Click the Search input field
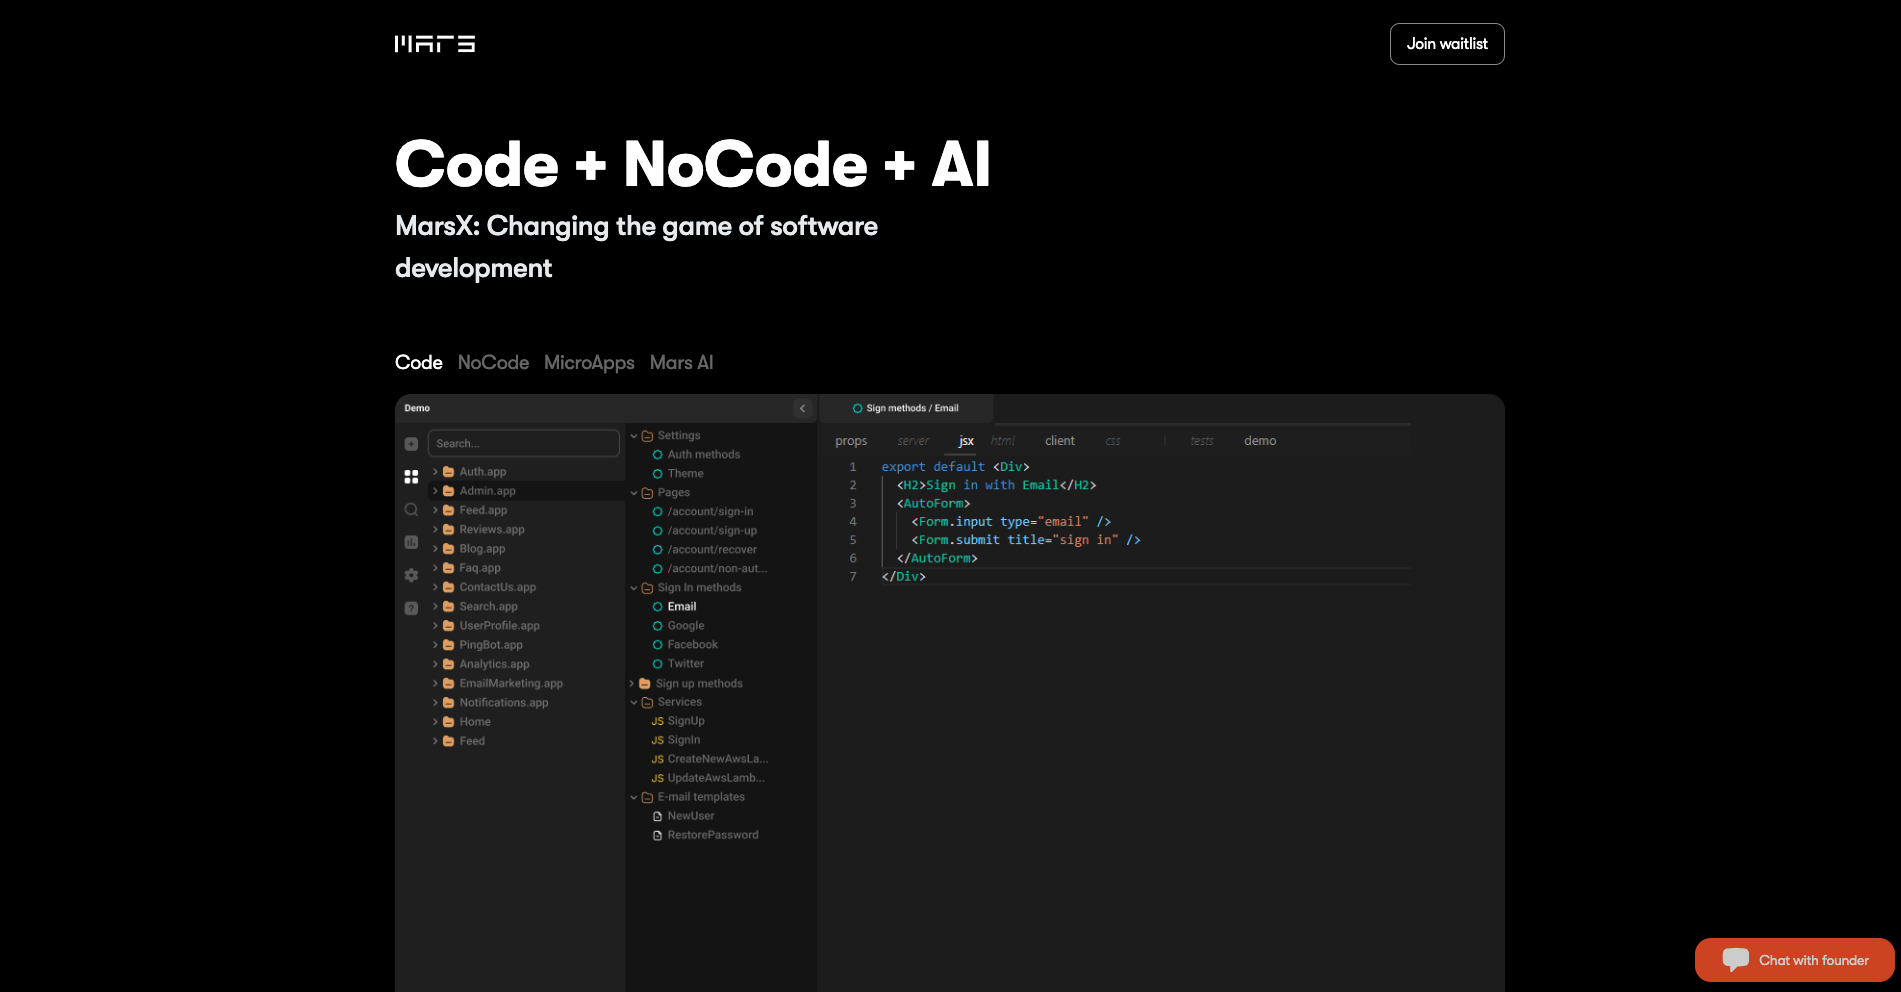Screen dimensions: 1901x992 [524, 444]
